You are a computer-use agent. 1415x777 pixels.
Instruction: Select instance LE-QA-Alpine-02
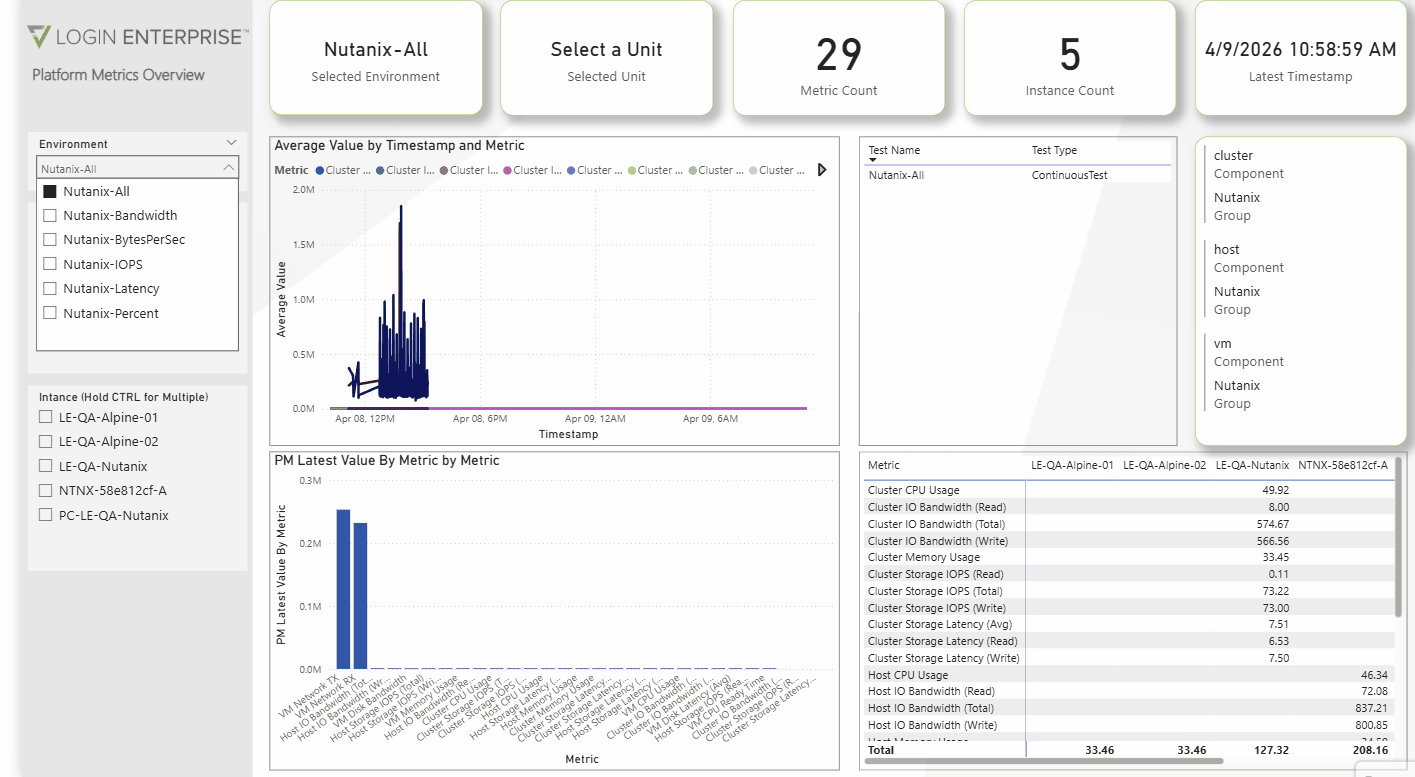click(x=45, y=441)
